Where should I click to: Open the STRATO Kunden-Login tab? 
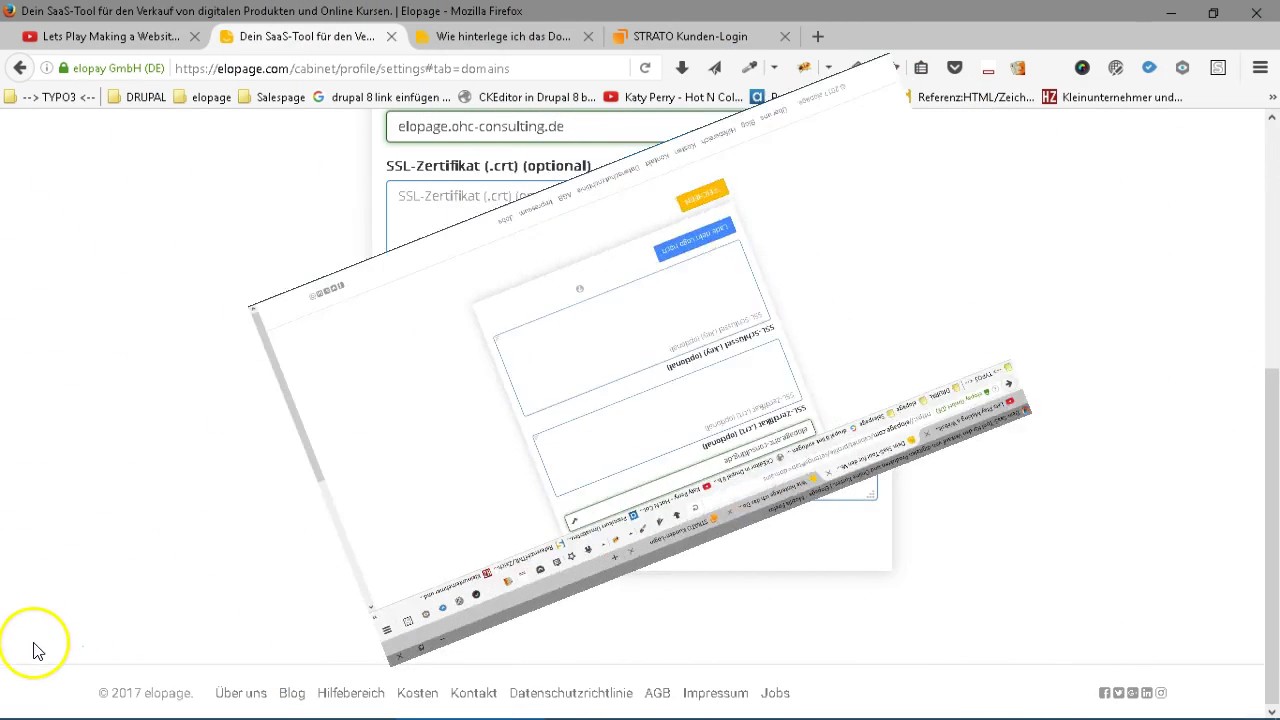690,36
